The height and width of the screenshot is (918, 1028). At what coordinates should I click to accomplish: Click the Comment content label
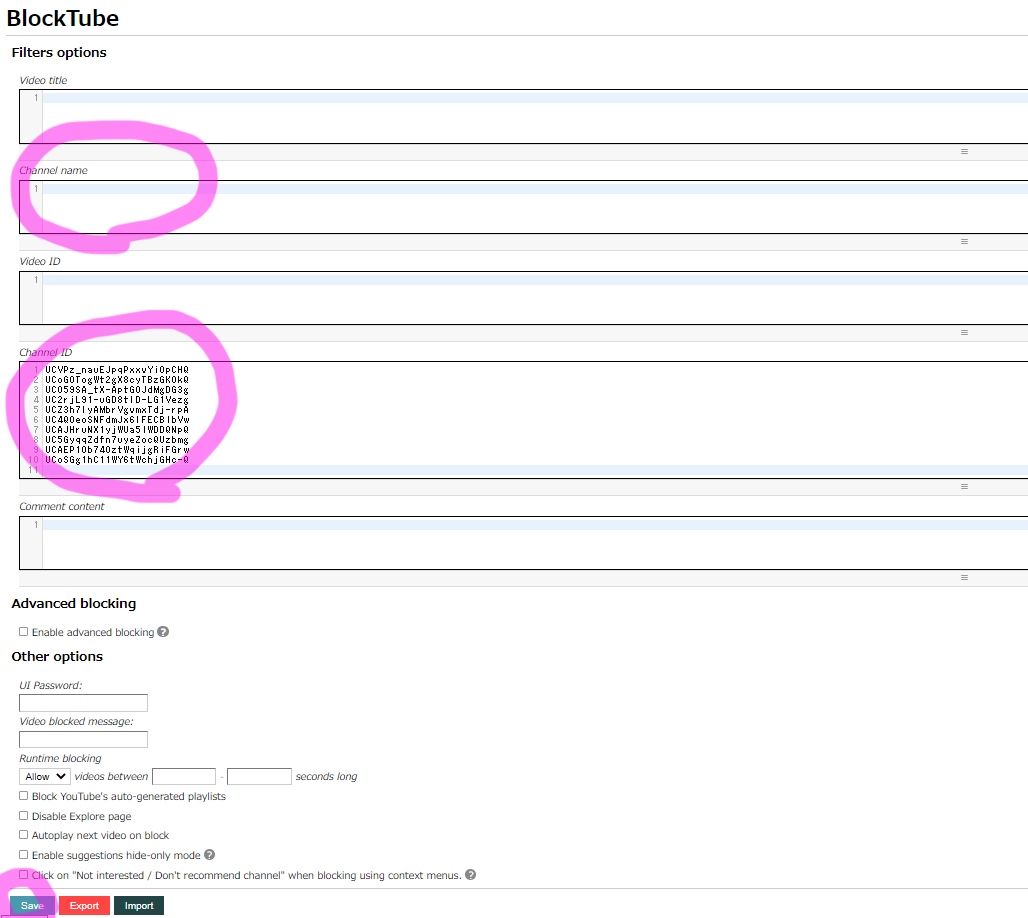(62, 506)
